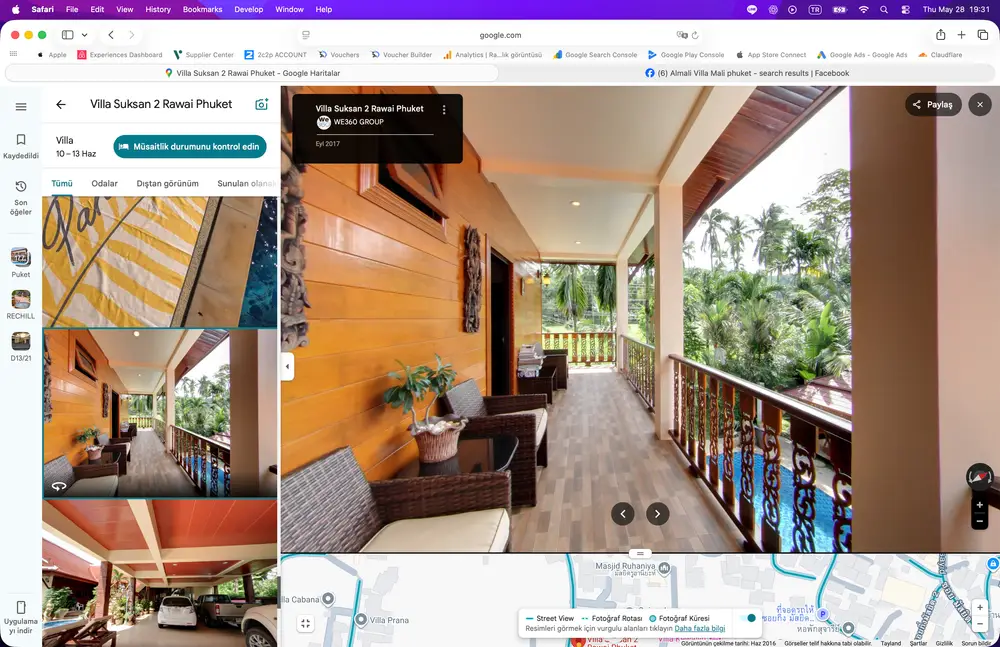Open Daha fazla bilgi link
This screenshot has height=647, width=1000.
[x=700, y=628]
